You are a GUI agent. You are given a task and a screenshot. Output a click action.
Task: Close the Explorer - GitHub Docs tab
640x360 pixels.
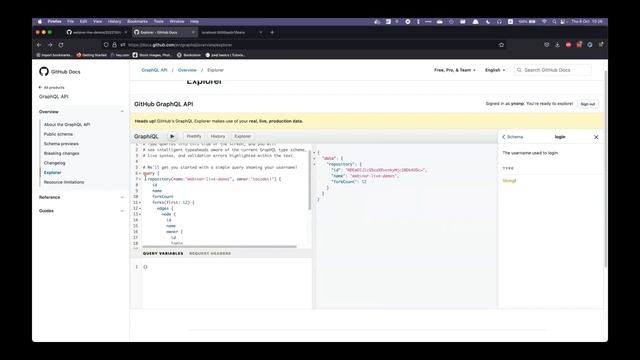tap(193, 32)
